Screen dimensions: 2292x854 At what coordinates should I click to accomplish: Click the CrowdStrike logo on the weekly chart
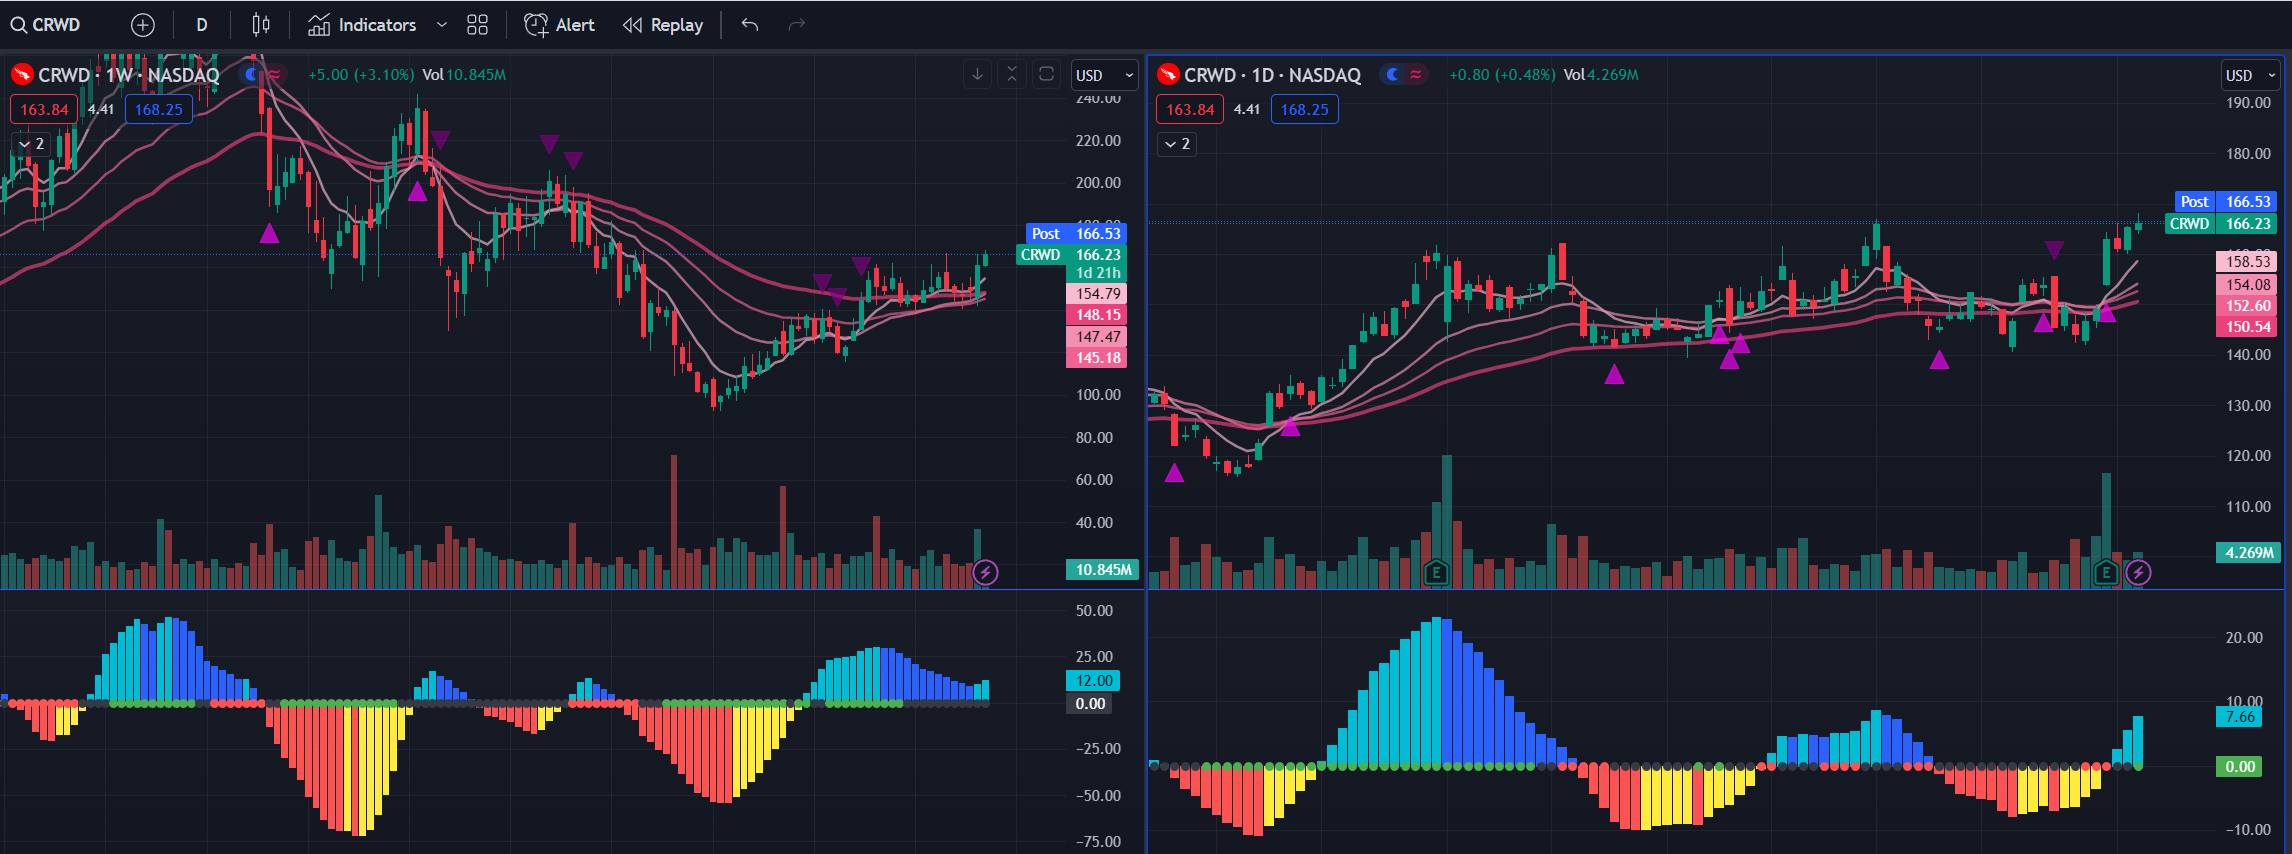tap(22, 75)
